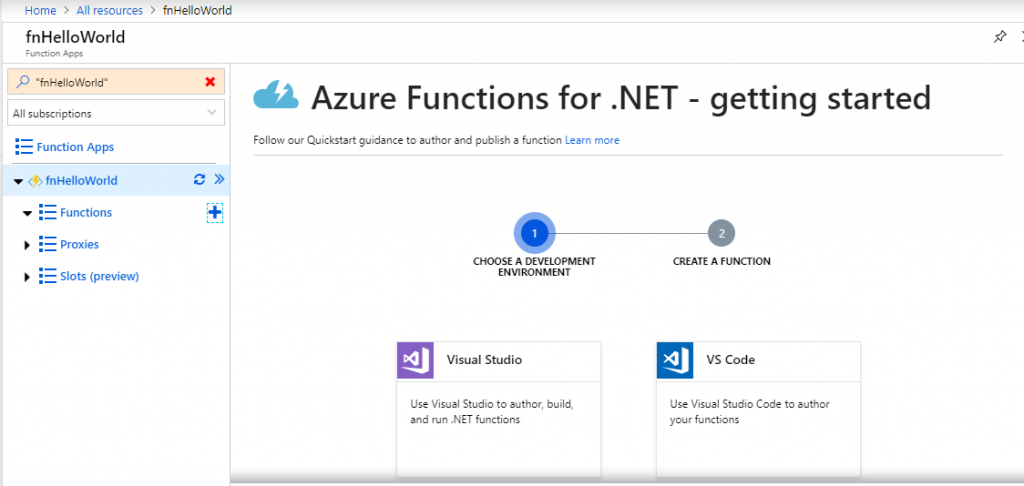Click the Function Apps list icon
The height and width of the screenshot is (486, 1024).
click(x=24, y=147)
